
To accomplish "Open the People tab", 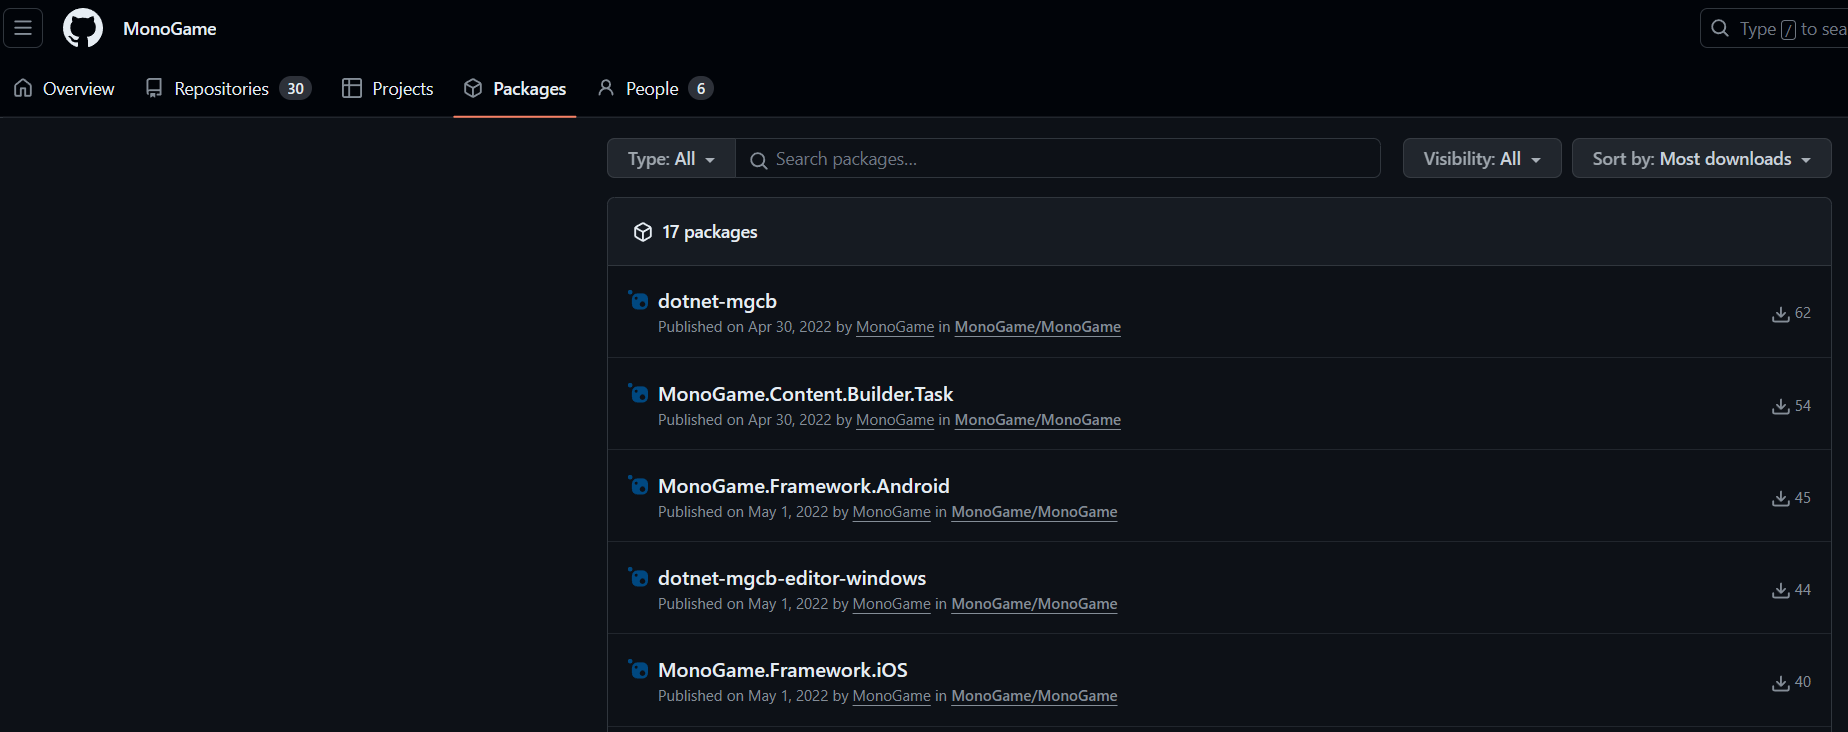I will click(x=655, y=89).
